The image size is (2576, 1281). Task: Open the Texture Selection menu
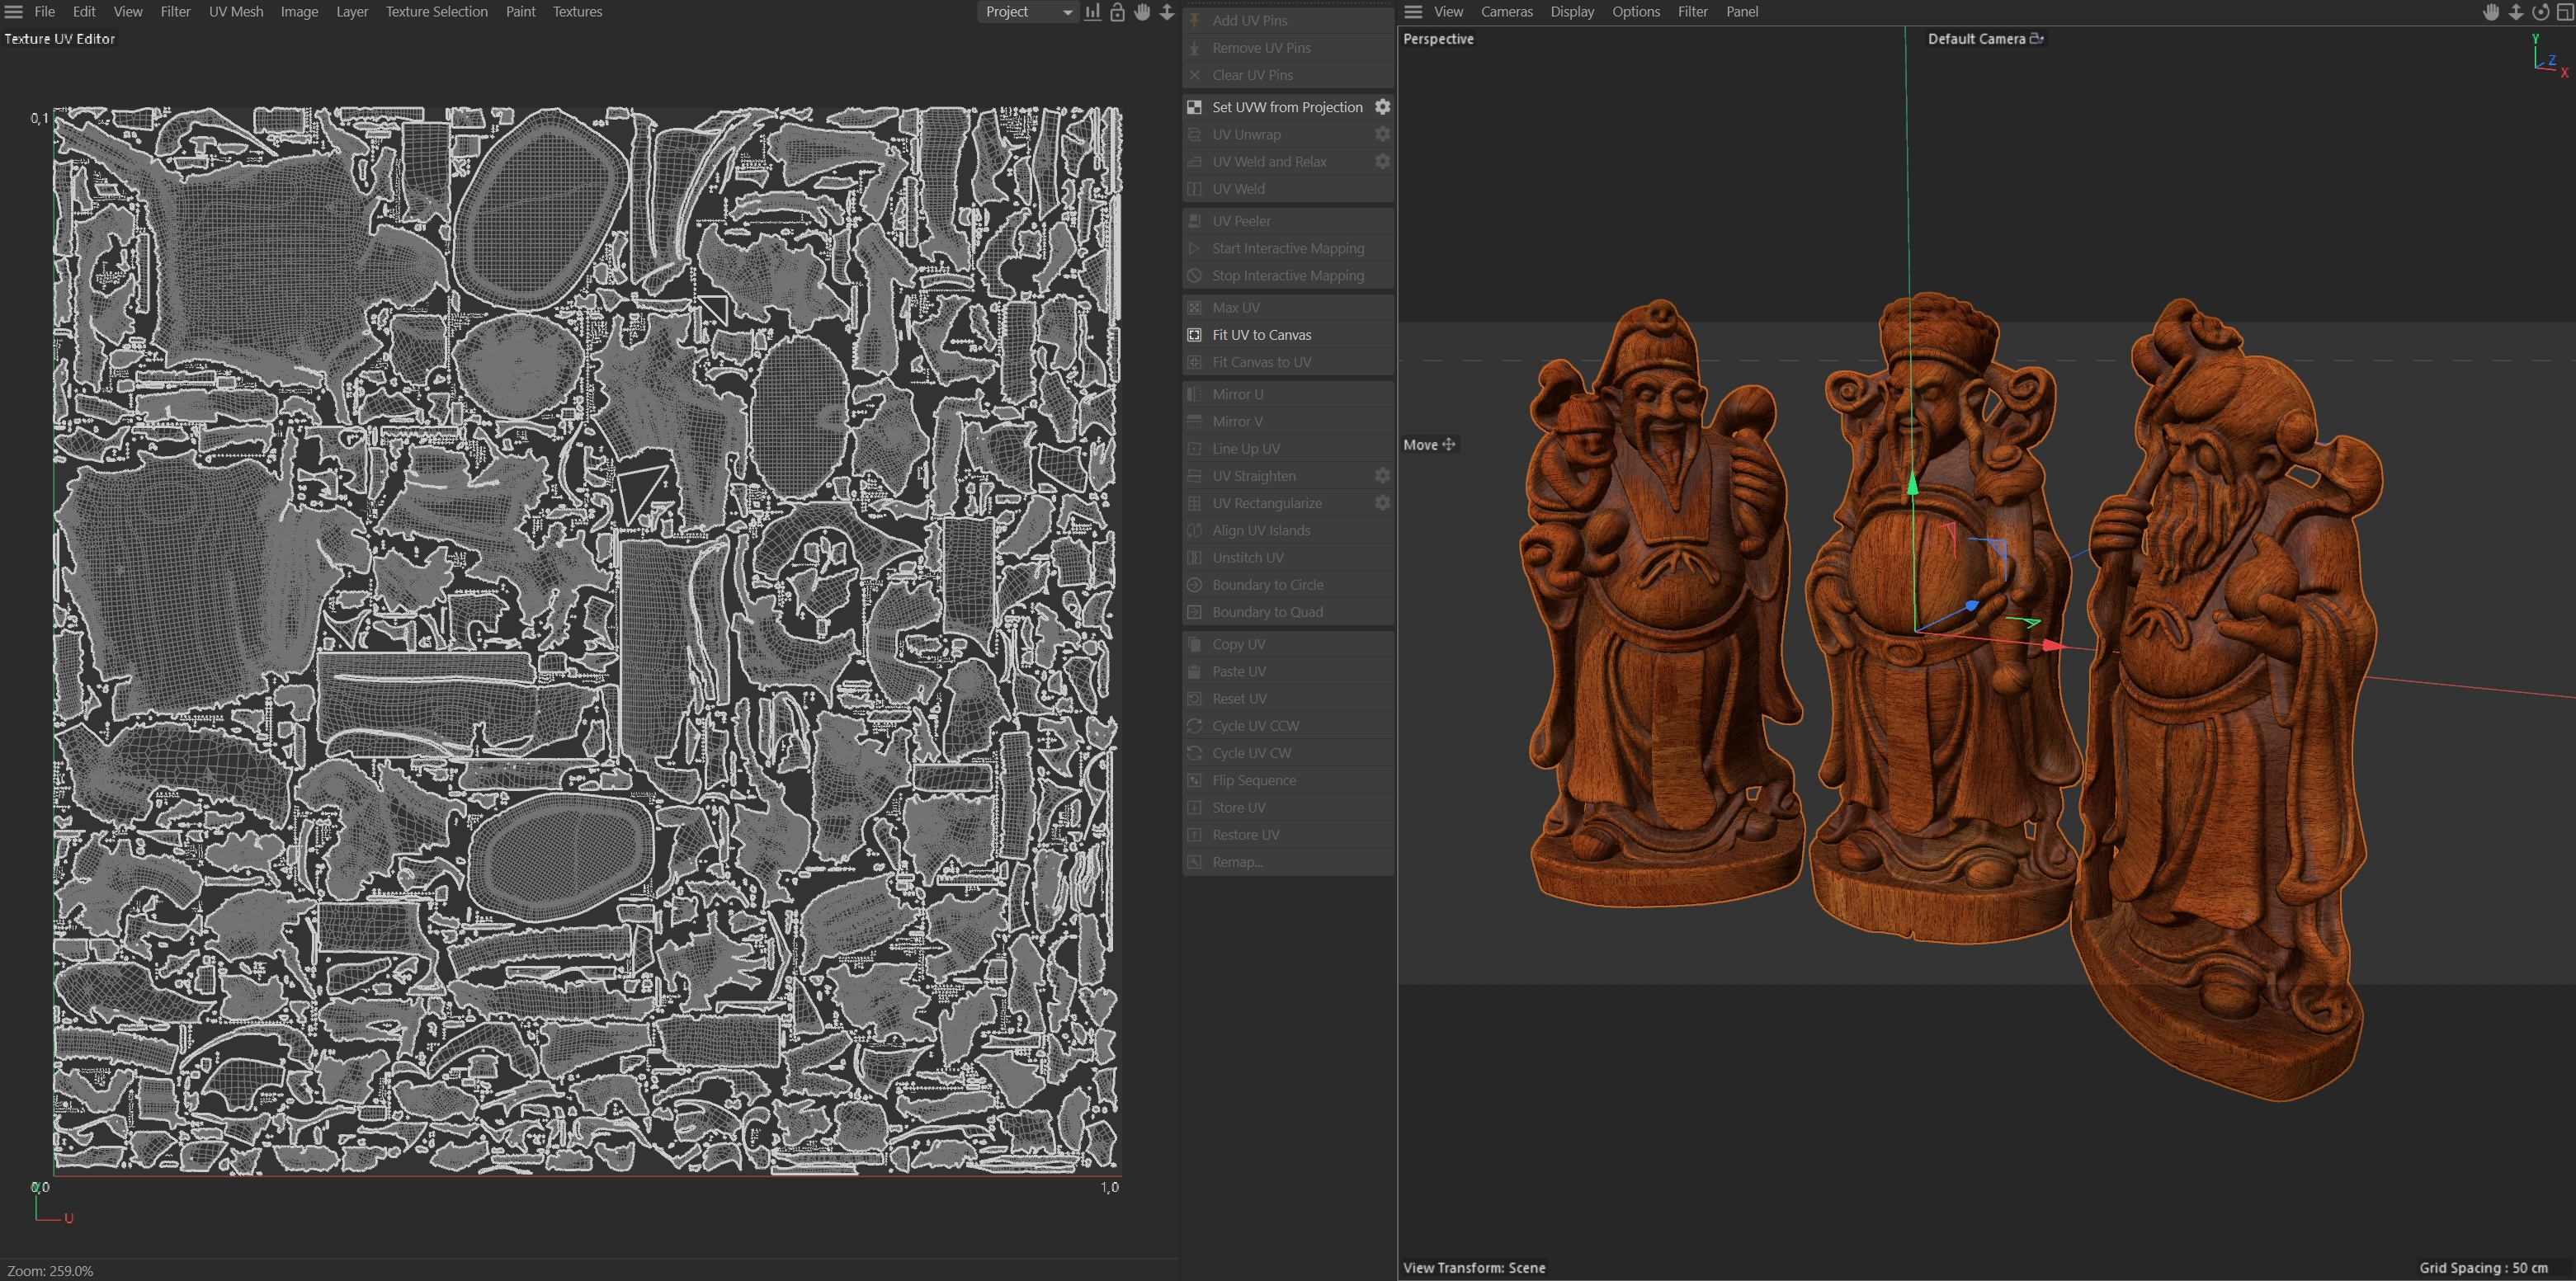tap(436, 12)
